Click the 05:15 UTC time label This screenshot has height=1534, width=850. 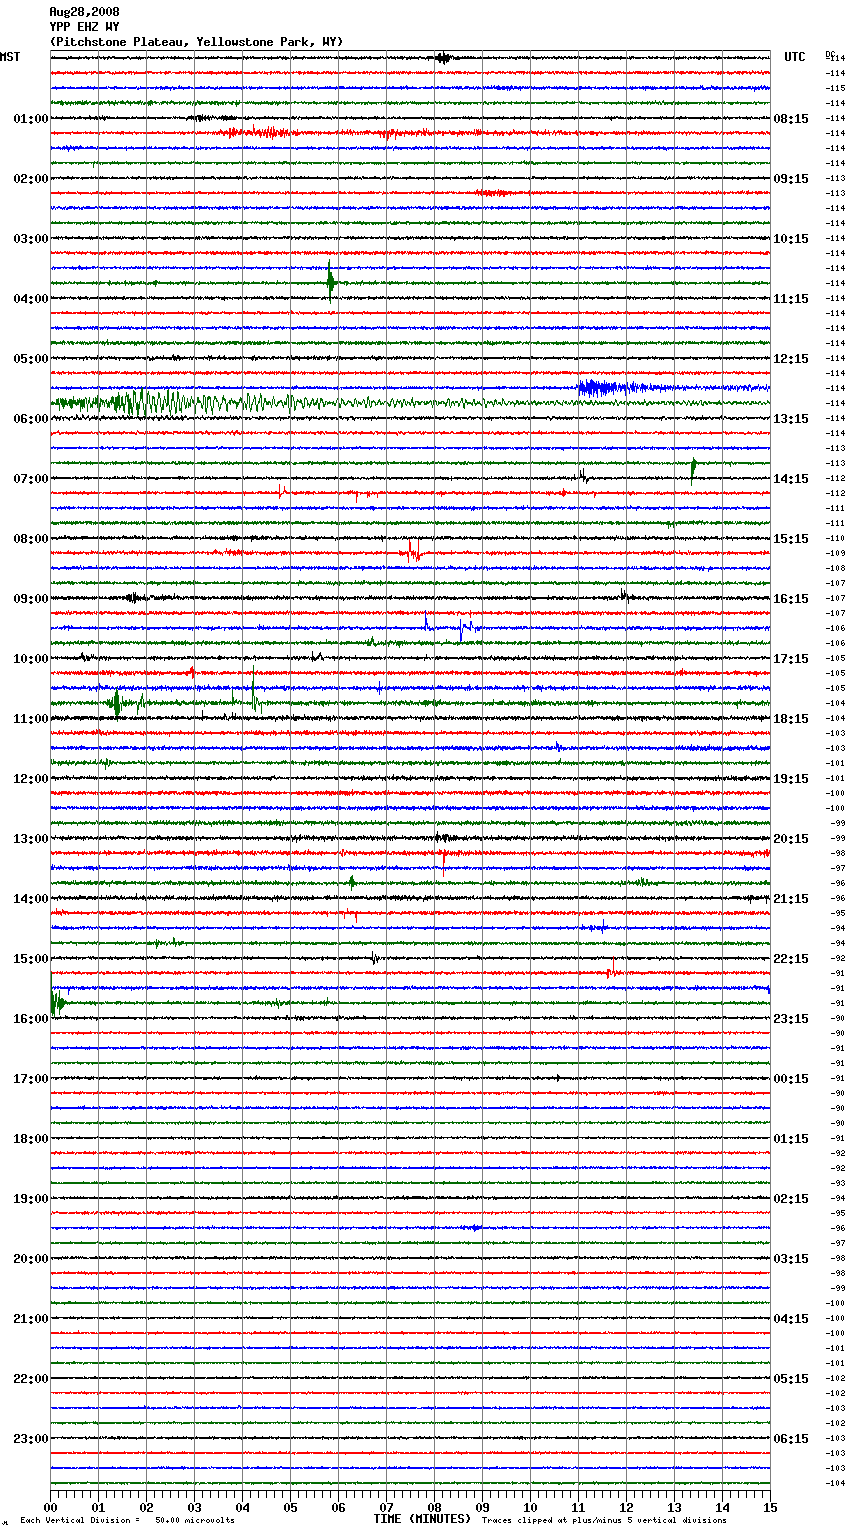coord(791,1379)
